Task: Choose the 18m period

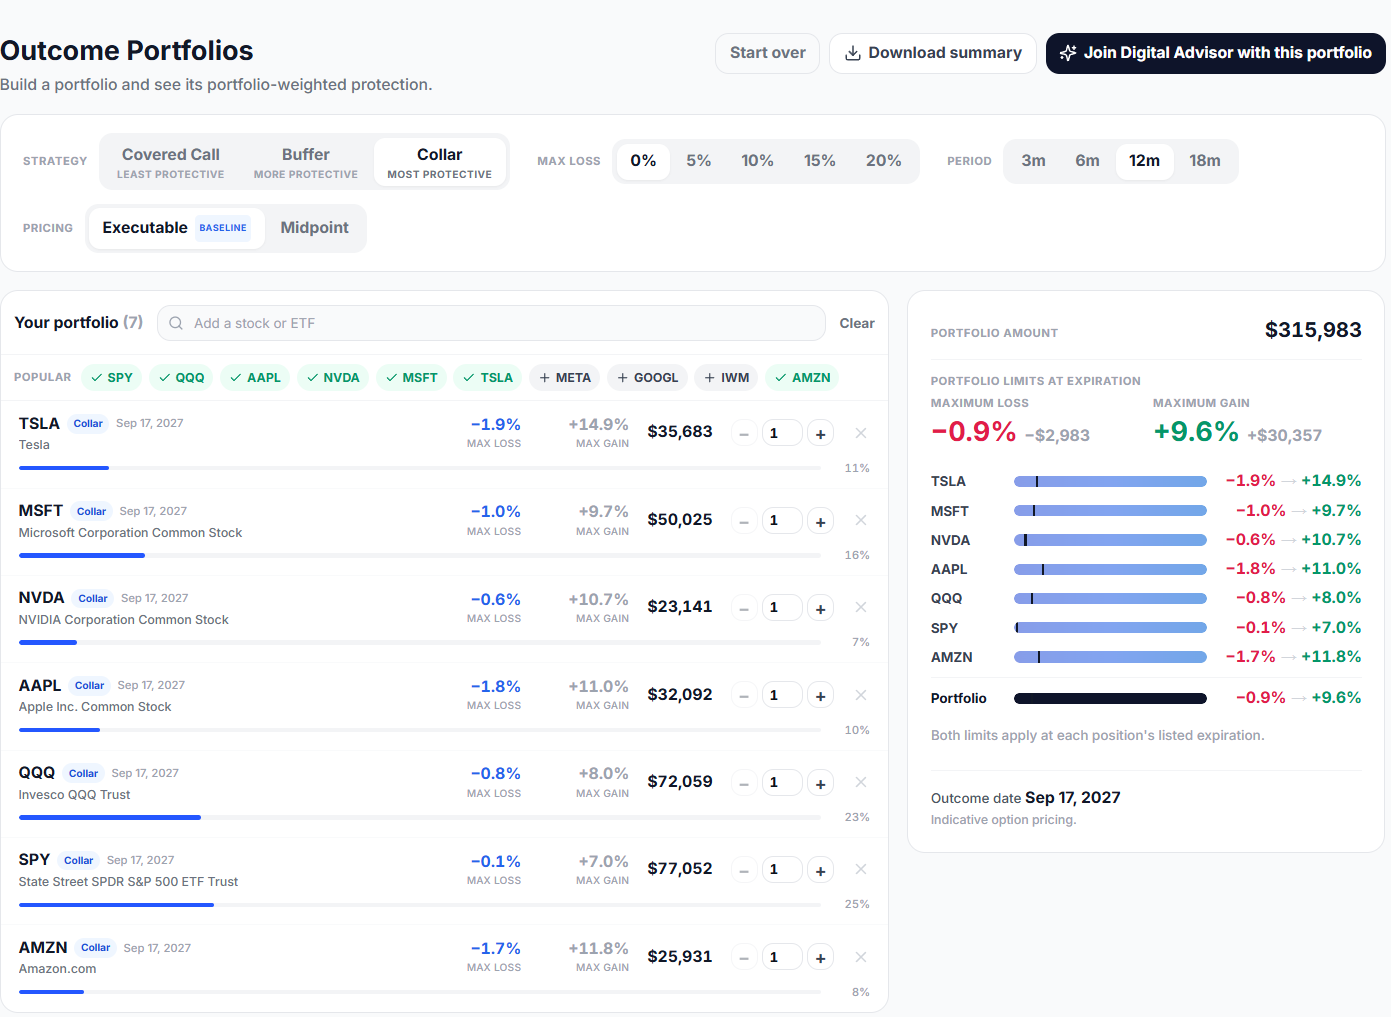Action: click(x=1205, y=161)
